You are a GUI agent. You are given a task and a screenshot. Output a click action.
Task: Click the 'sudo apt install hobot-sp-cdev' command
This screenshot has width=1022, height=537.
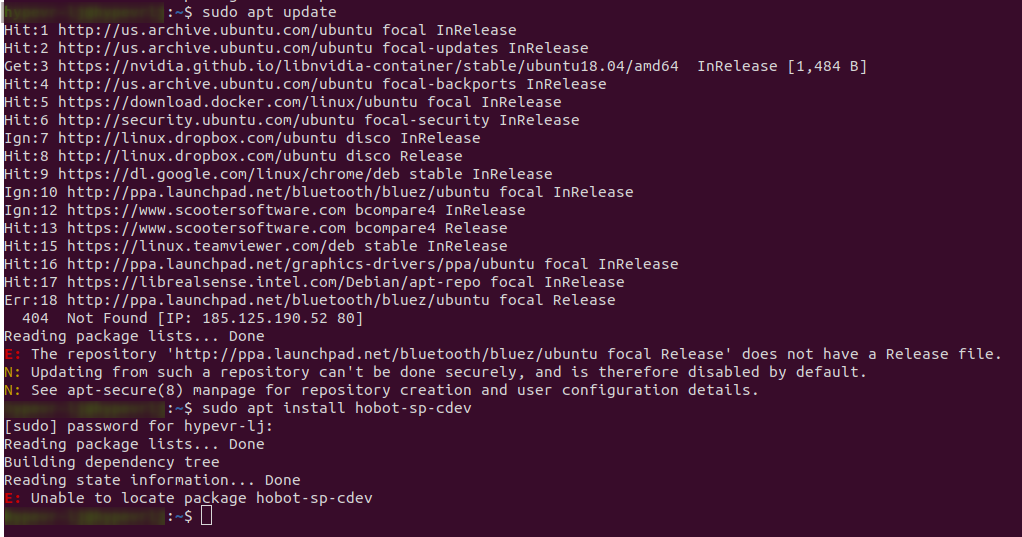(x=336, y=408)
